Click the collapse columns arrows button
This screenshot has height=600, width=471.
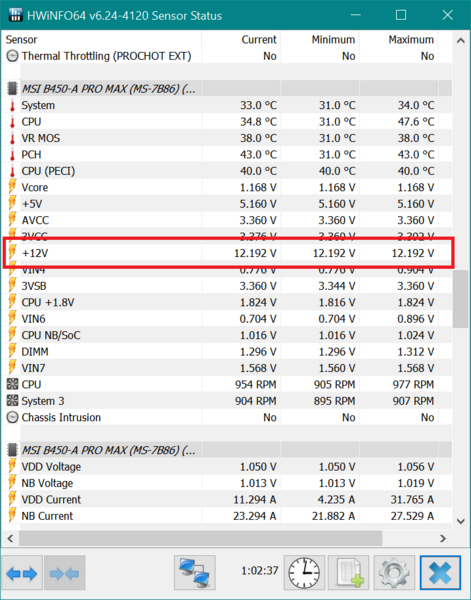pos(64,573)
